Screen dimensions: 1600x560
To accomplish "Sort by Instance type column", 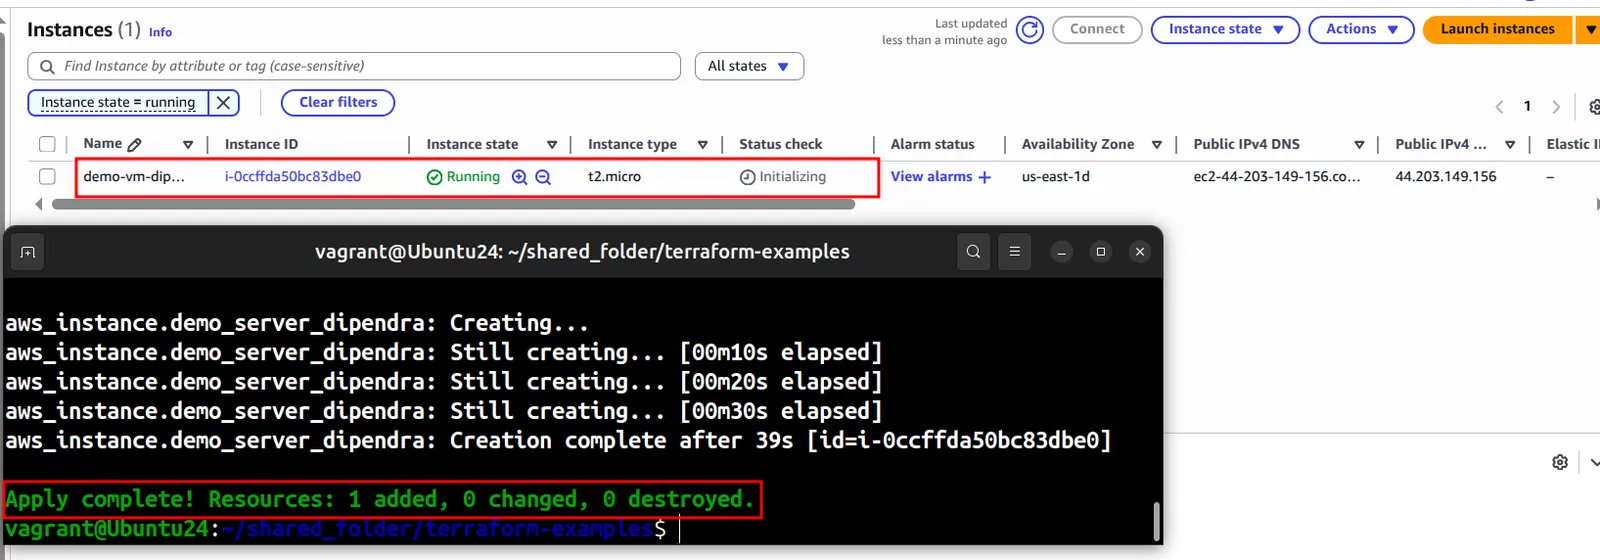I will coord(703,145).
